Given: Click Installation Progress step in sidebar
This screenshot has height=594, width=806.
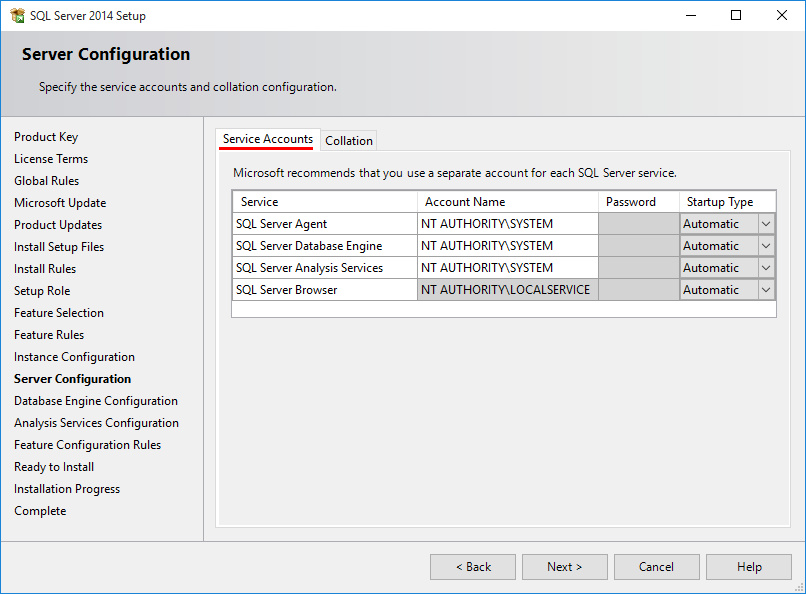Looking at the screenshot, I should point(67,489).
